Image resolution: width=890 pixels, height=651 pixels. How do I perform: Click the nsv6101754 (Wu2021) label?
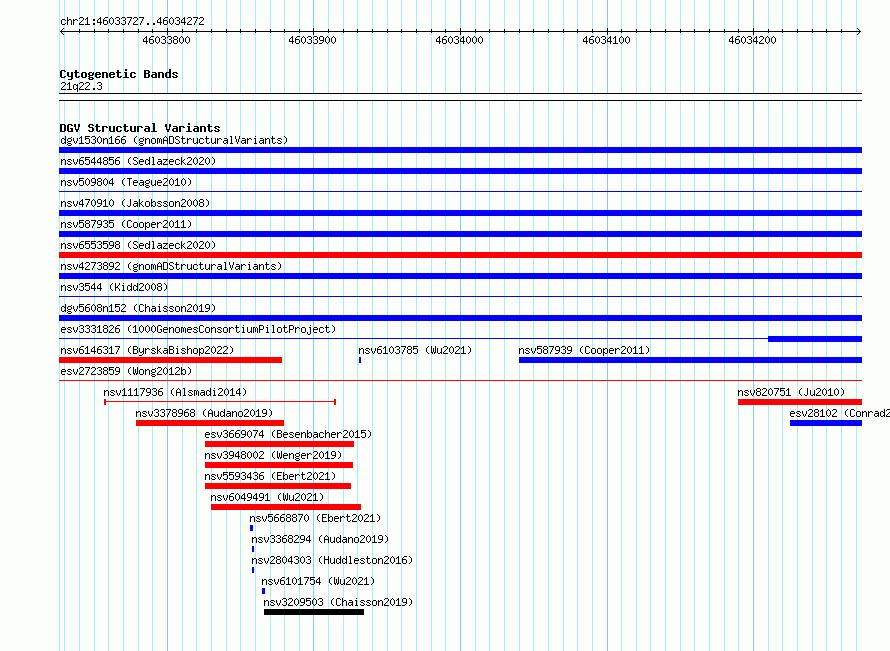[x=318, y=581]
